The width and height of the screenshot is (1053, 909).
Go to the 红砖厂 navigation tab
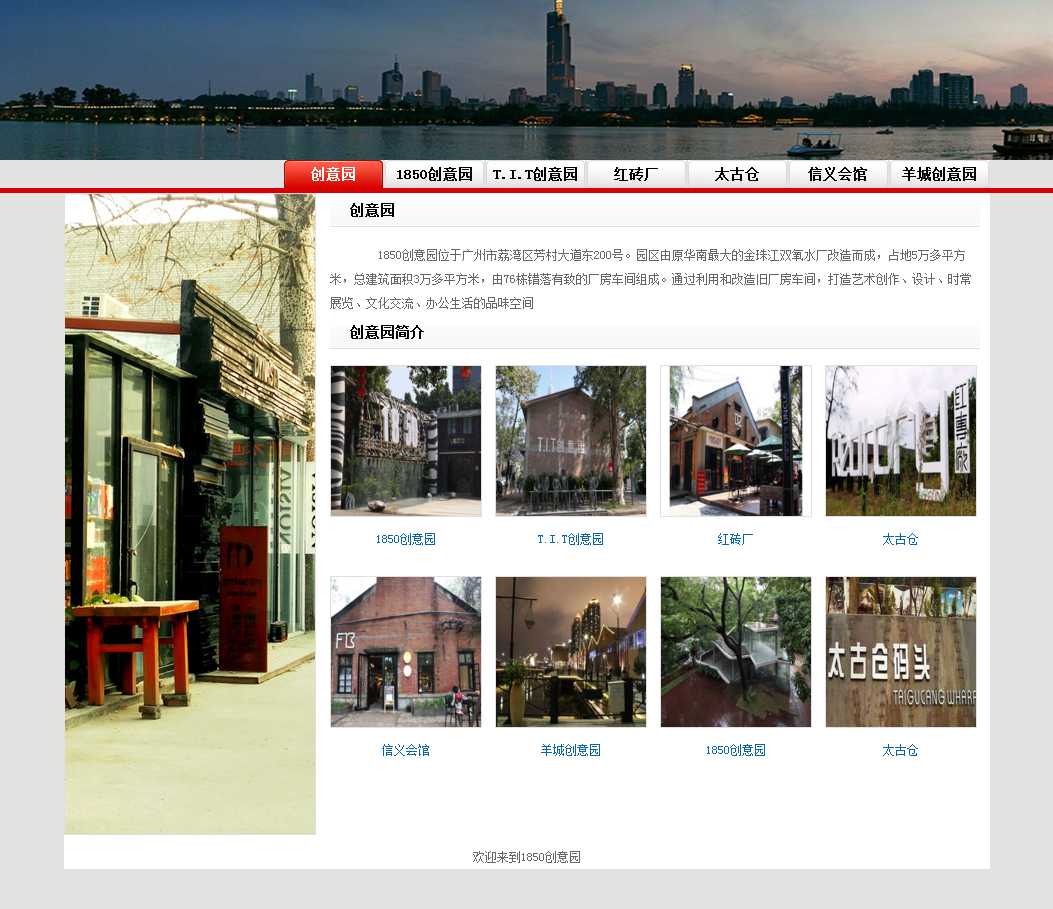click(x=636, y=174)
